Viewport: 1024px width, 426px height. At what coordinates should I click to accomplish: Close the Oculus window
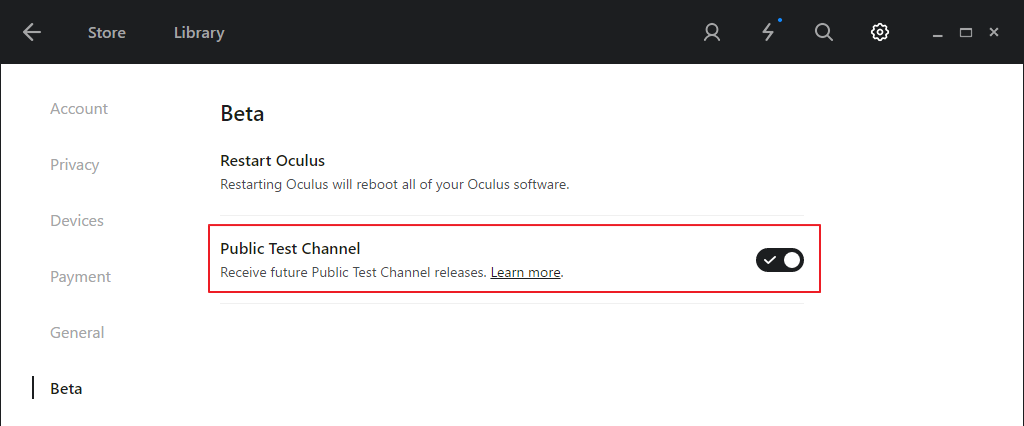click(994, 32)
